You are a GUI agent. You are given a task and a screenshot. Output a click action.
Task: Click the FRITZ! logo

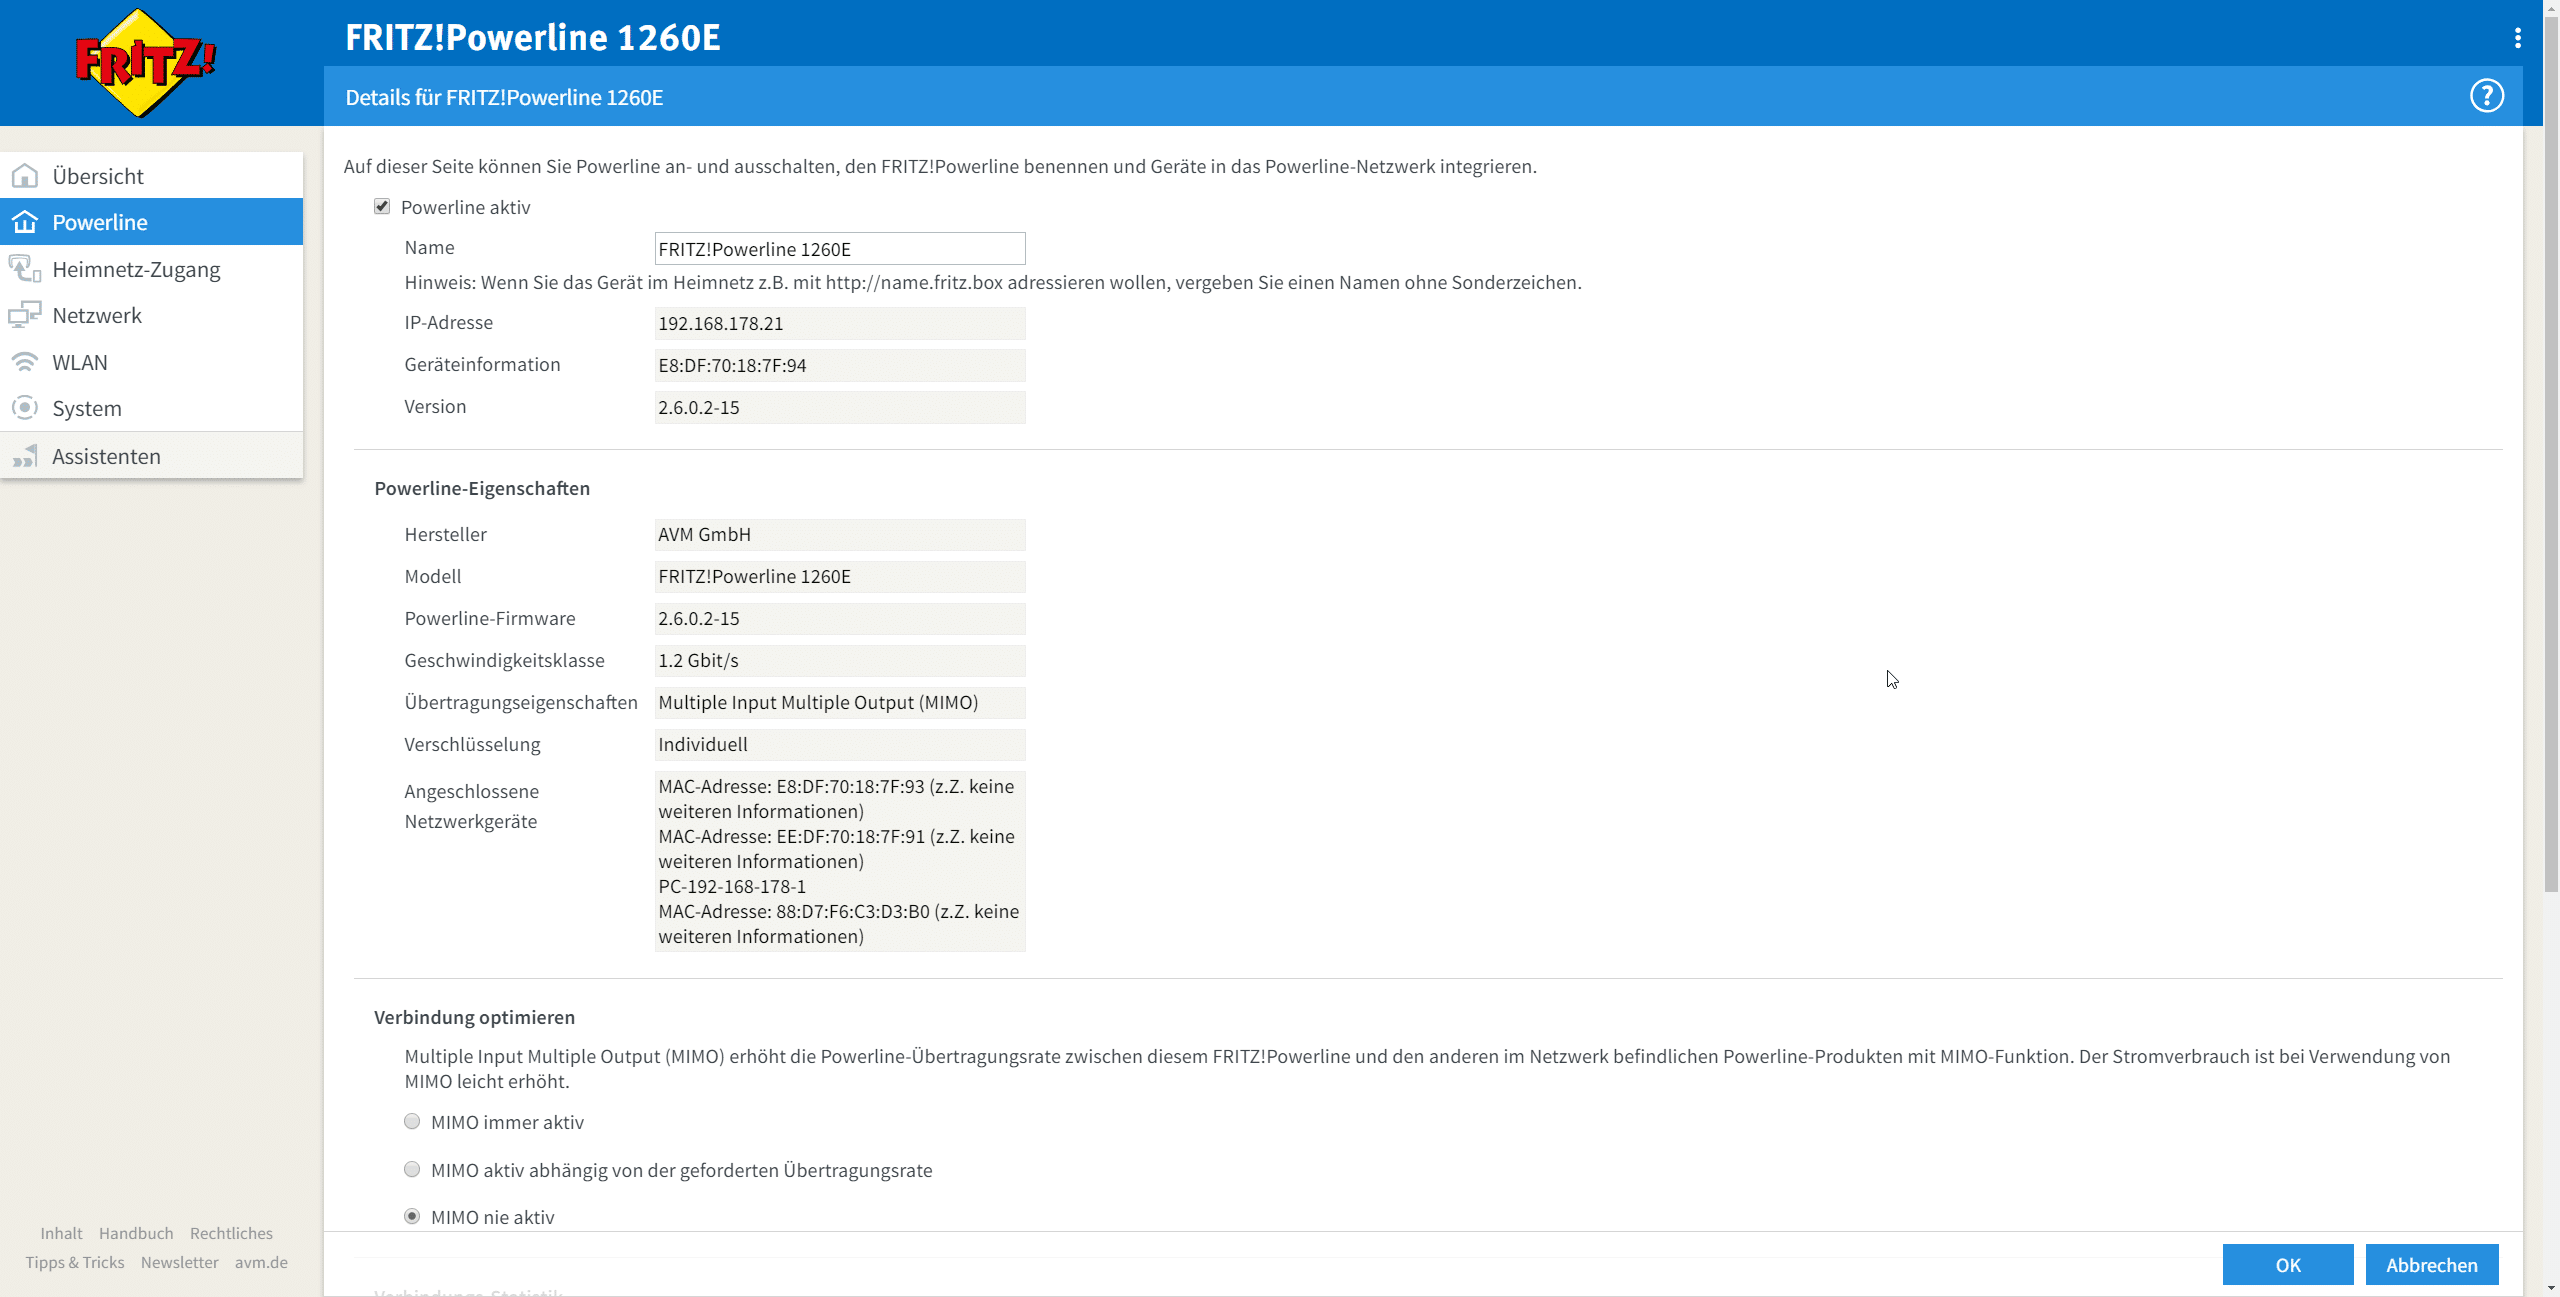[x=146, y=63]
